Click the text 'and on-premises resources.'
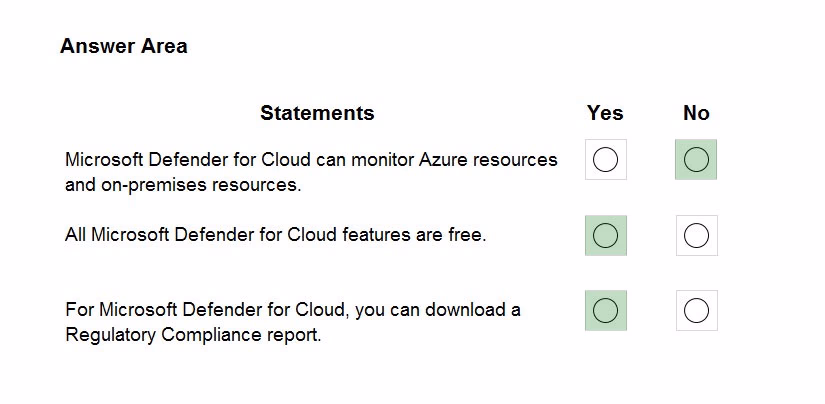This screenshot has width=825, height=404. click(183, 185)
